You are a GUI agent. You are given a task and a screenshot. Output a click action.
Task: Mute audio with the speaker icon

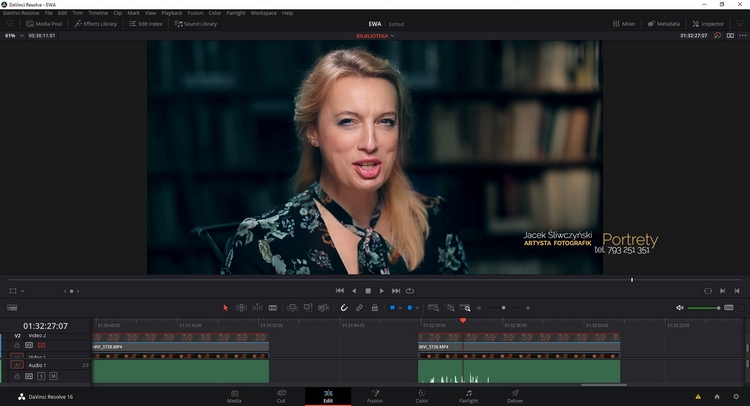point(680,308)
